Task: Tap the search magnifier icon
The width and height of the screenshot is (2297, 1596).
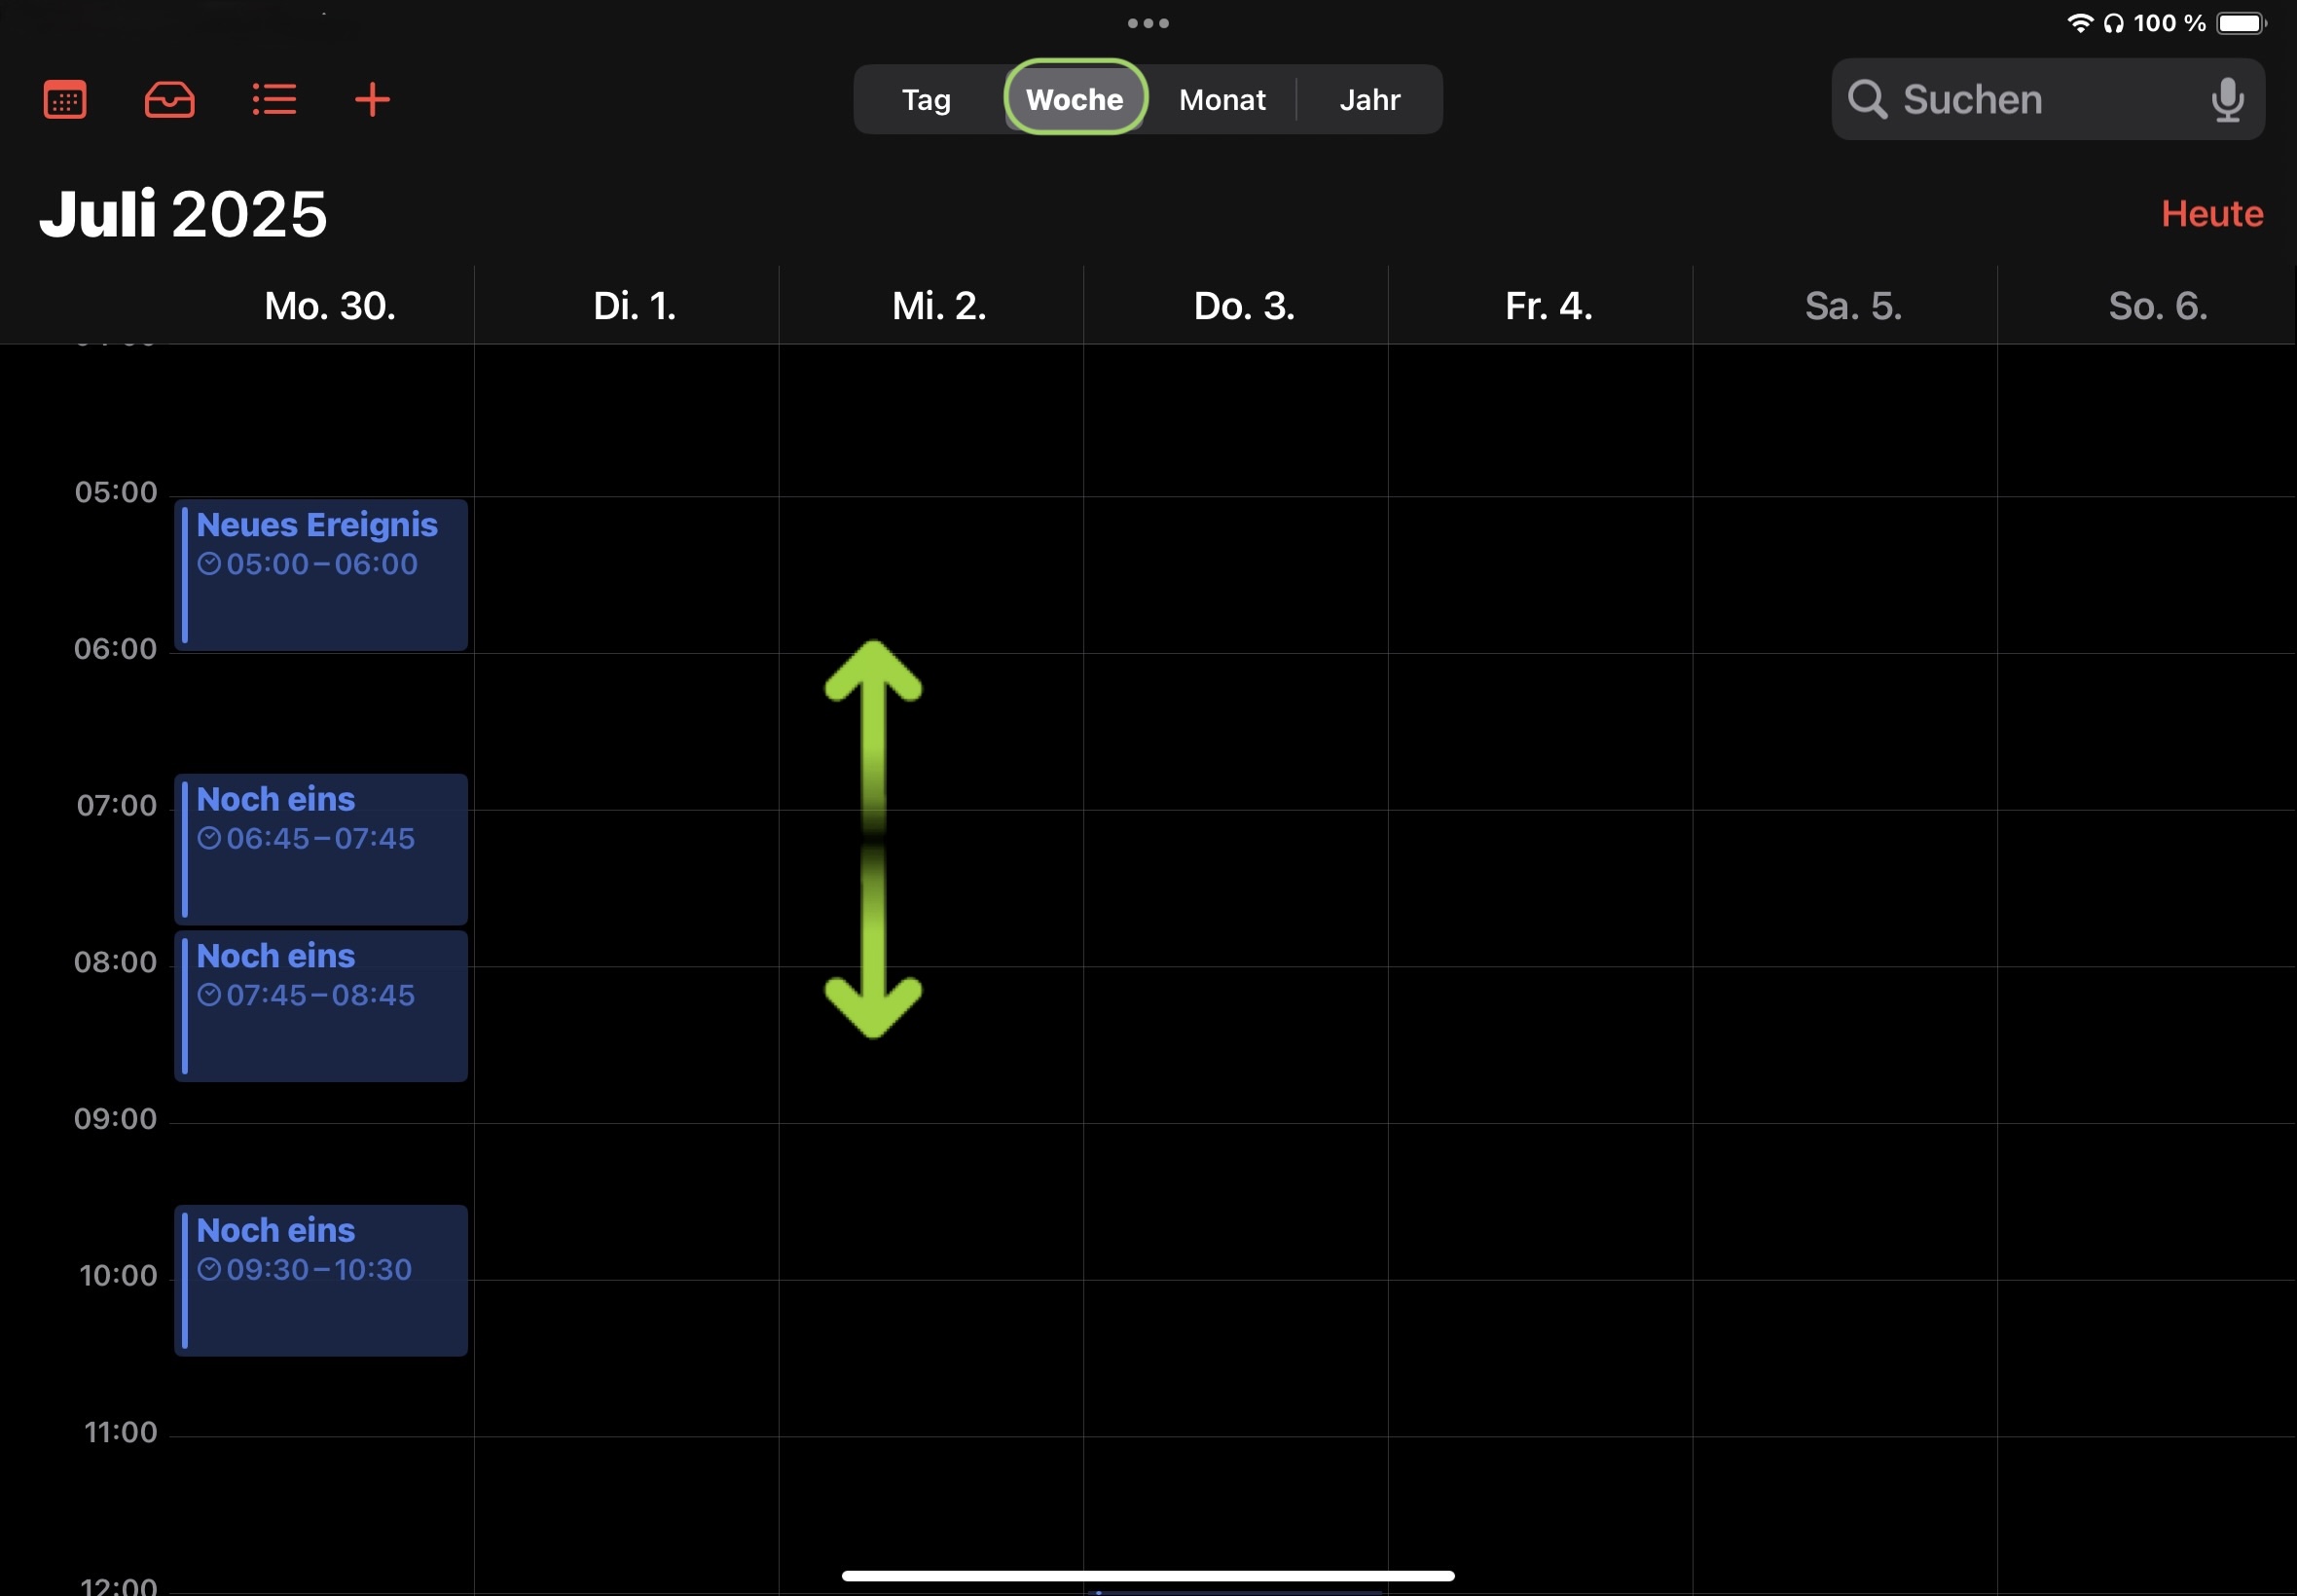Action: tap(1866, 100)
